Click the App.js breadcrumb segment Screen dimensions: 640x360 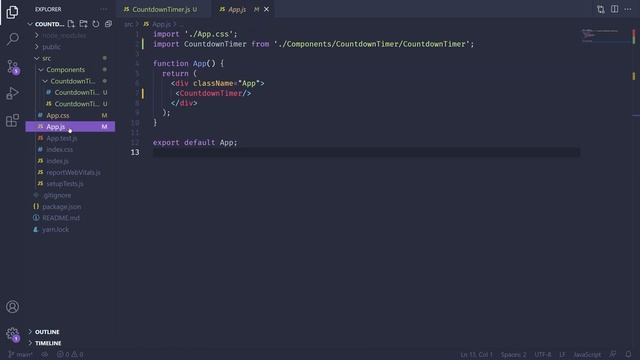tap(161, 24)
